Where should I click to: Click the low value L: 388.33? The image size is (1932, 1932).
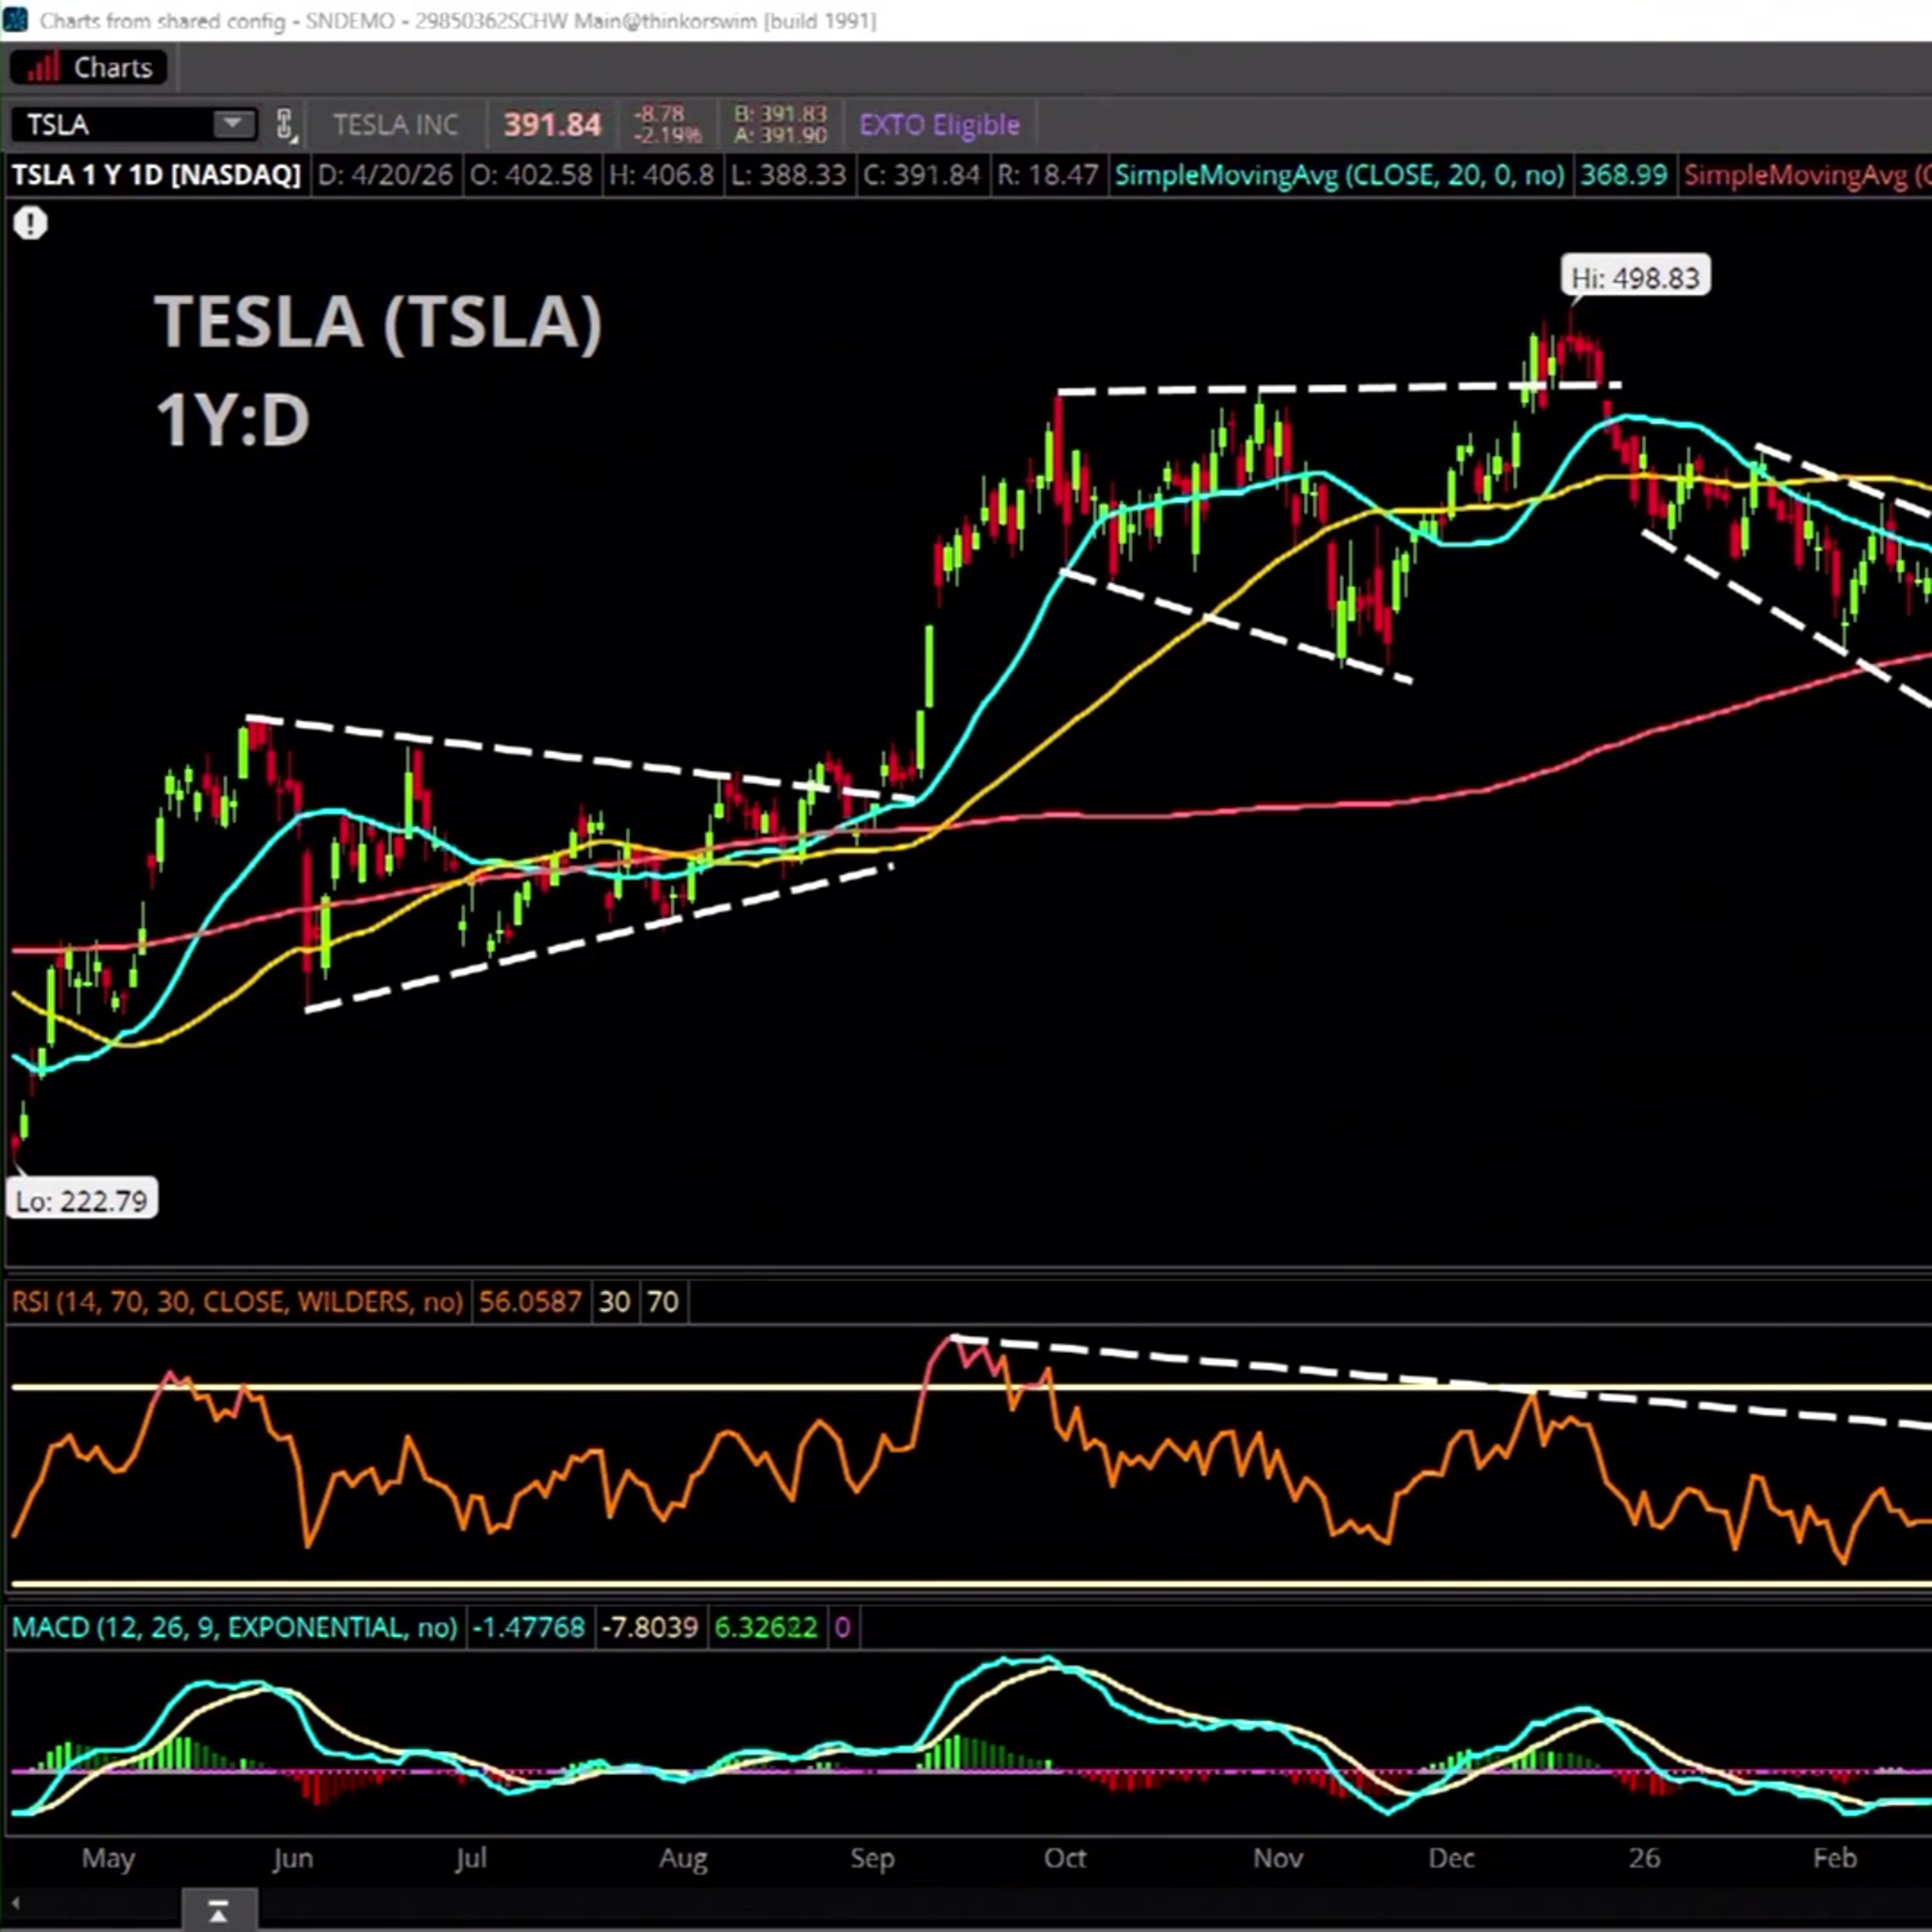click(788, 175)
